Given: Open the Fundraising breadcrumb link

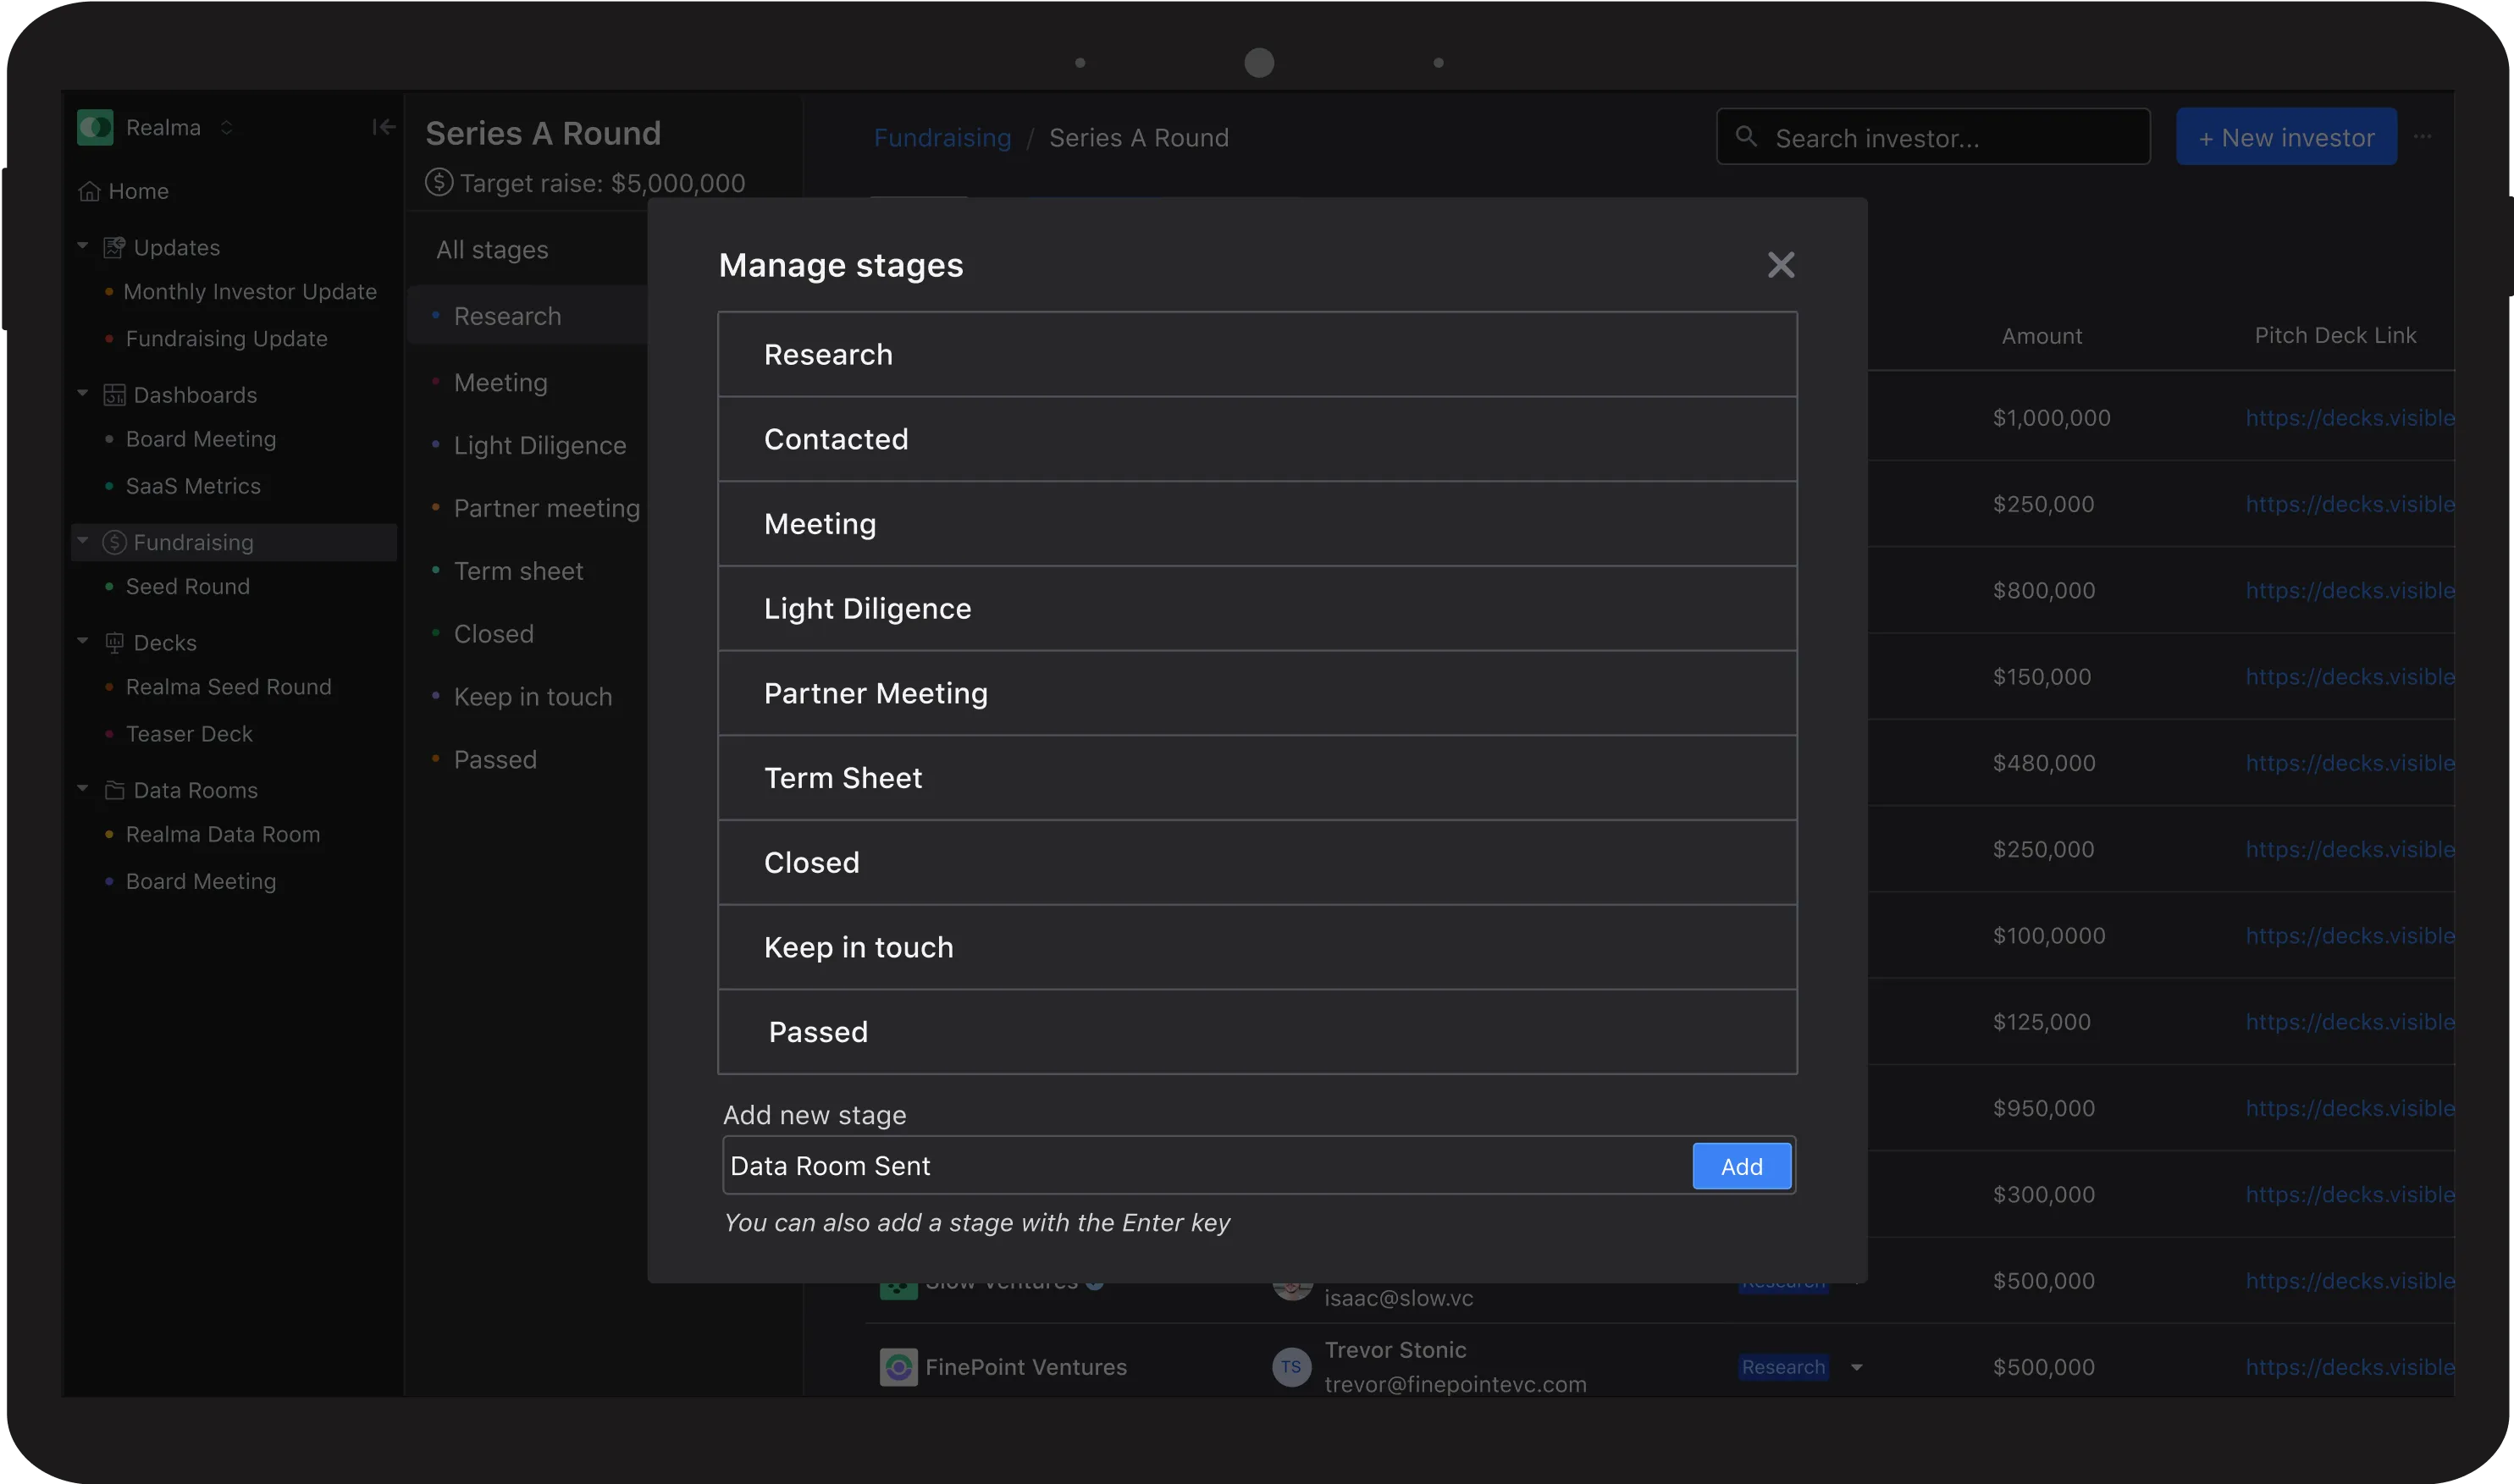Looking at the screenshot, I should (x=942, y=138).
